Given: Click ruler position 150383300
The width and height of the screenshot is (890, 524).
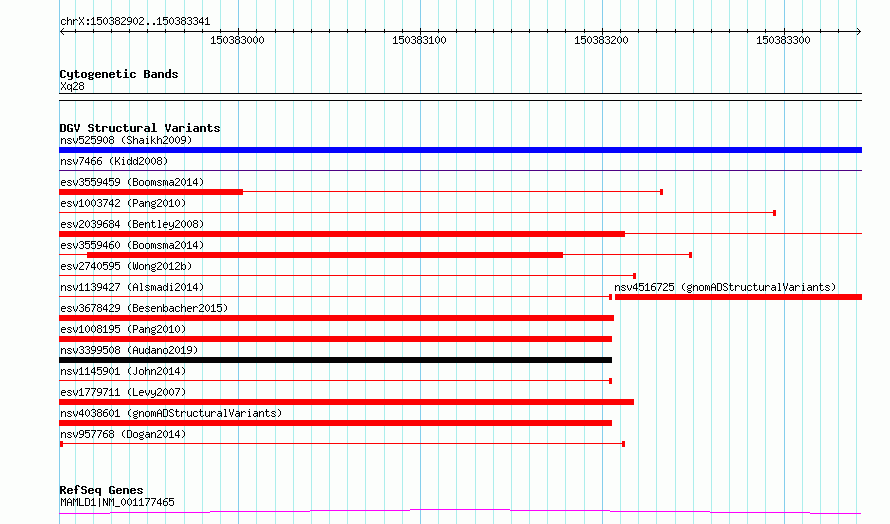Looking at the screenshot, I should click(783, 40).
